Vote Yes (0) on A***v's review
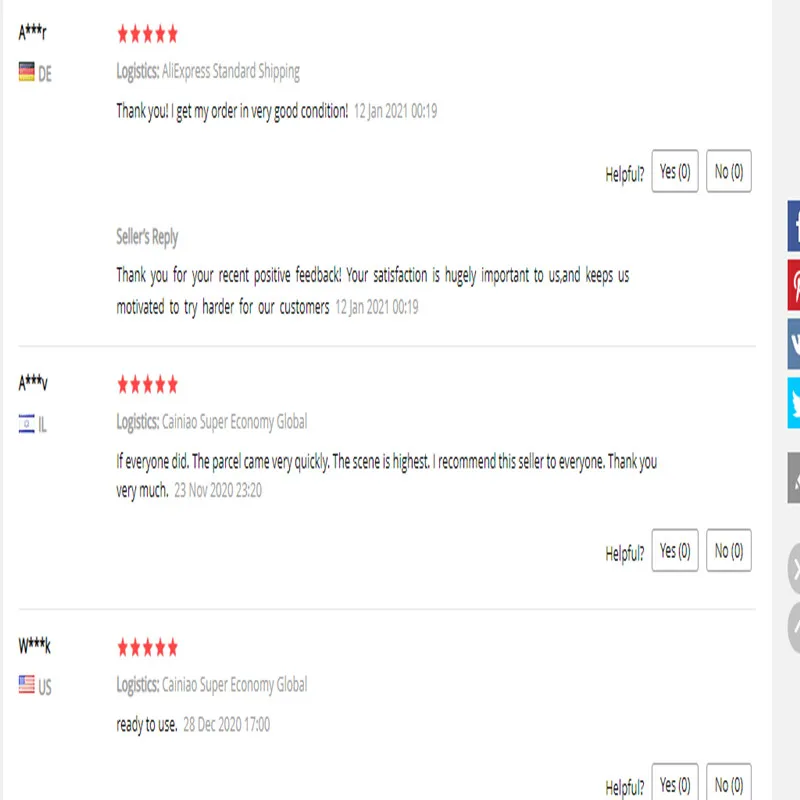This screenshot has height=800, width=800. point(675,551)
